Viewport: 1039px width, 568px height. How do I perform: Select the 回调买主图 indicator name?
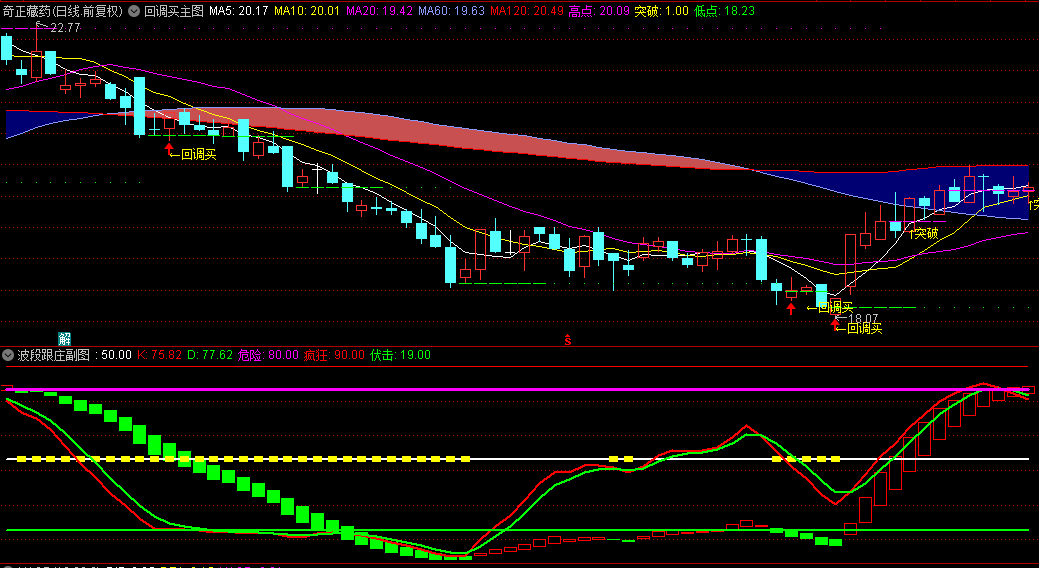coord(174,11)
